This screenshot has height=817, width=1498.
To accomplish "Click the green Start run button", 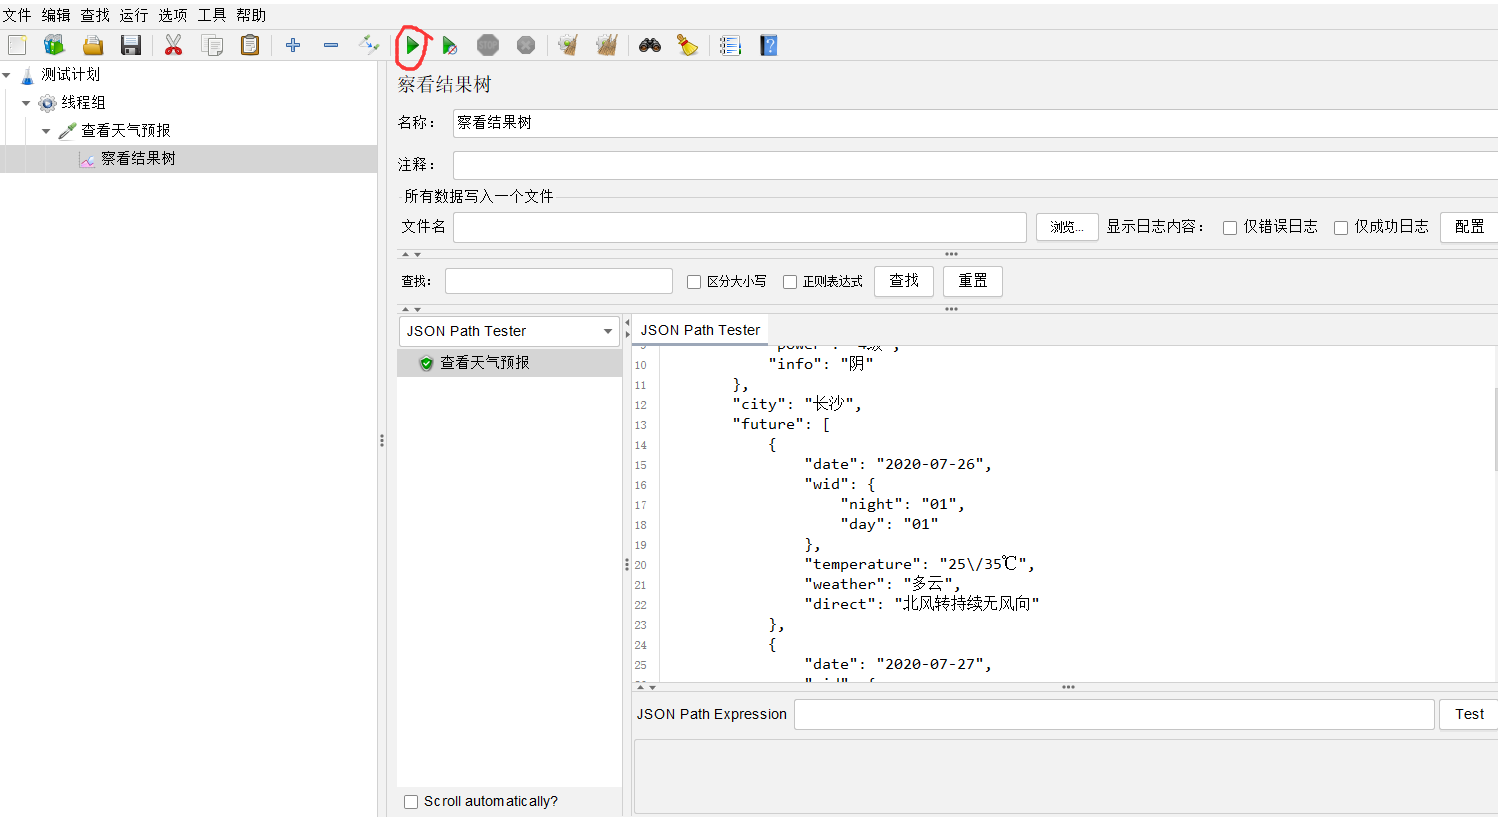I will [412, 46].
